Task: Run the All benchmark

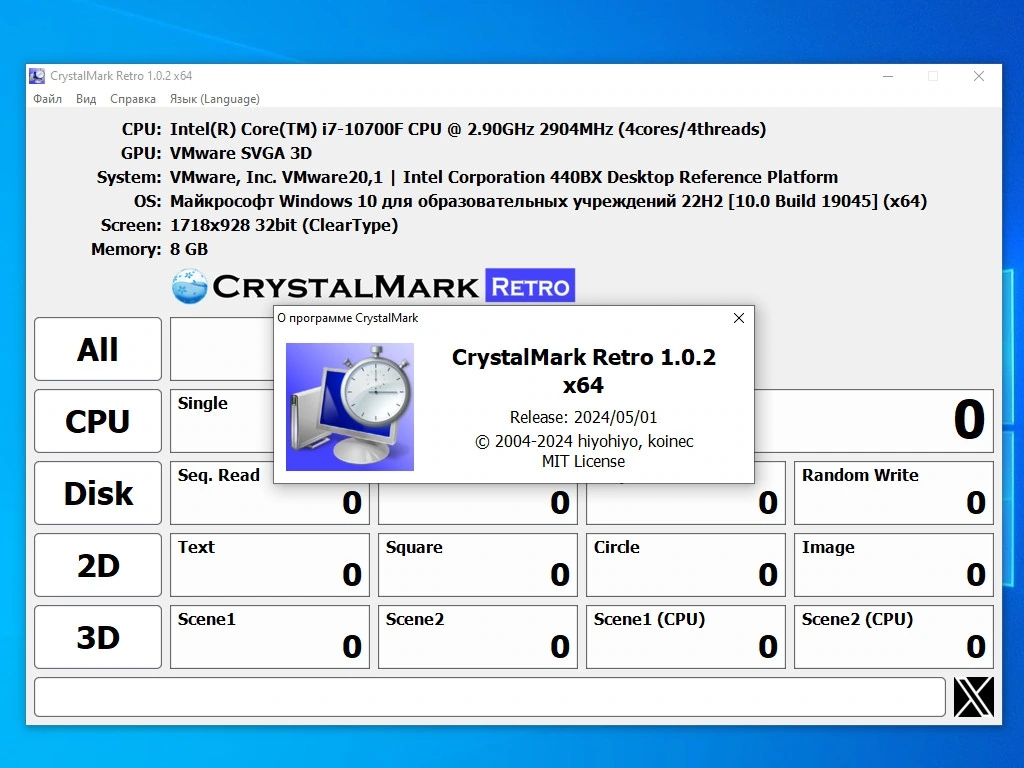Action: pyautogui.click(x=98, y=349)
